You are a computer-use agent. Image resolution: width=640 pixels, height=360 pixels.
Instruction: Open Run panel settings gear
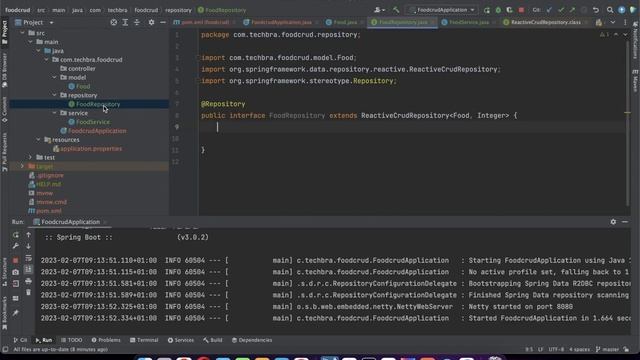click(x=613, y=222)
